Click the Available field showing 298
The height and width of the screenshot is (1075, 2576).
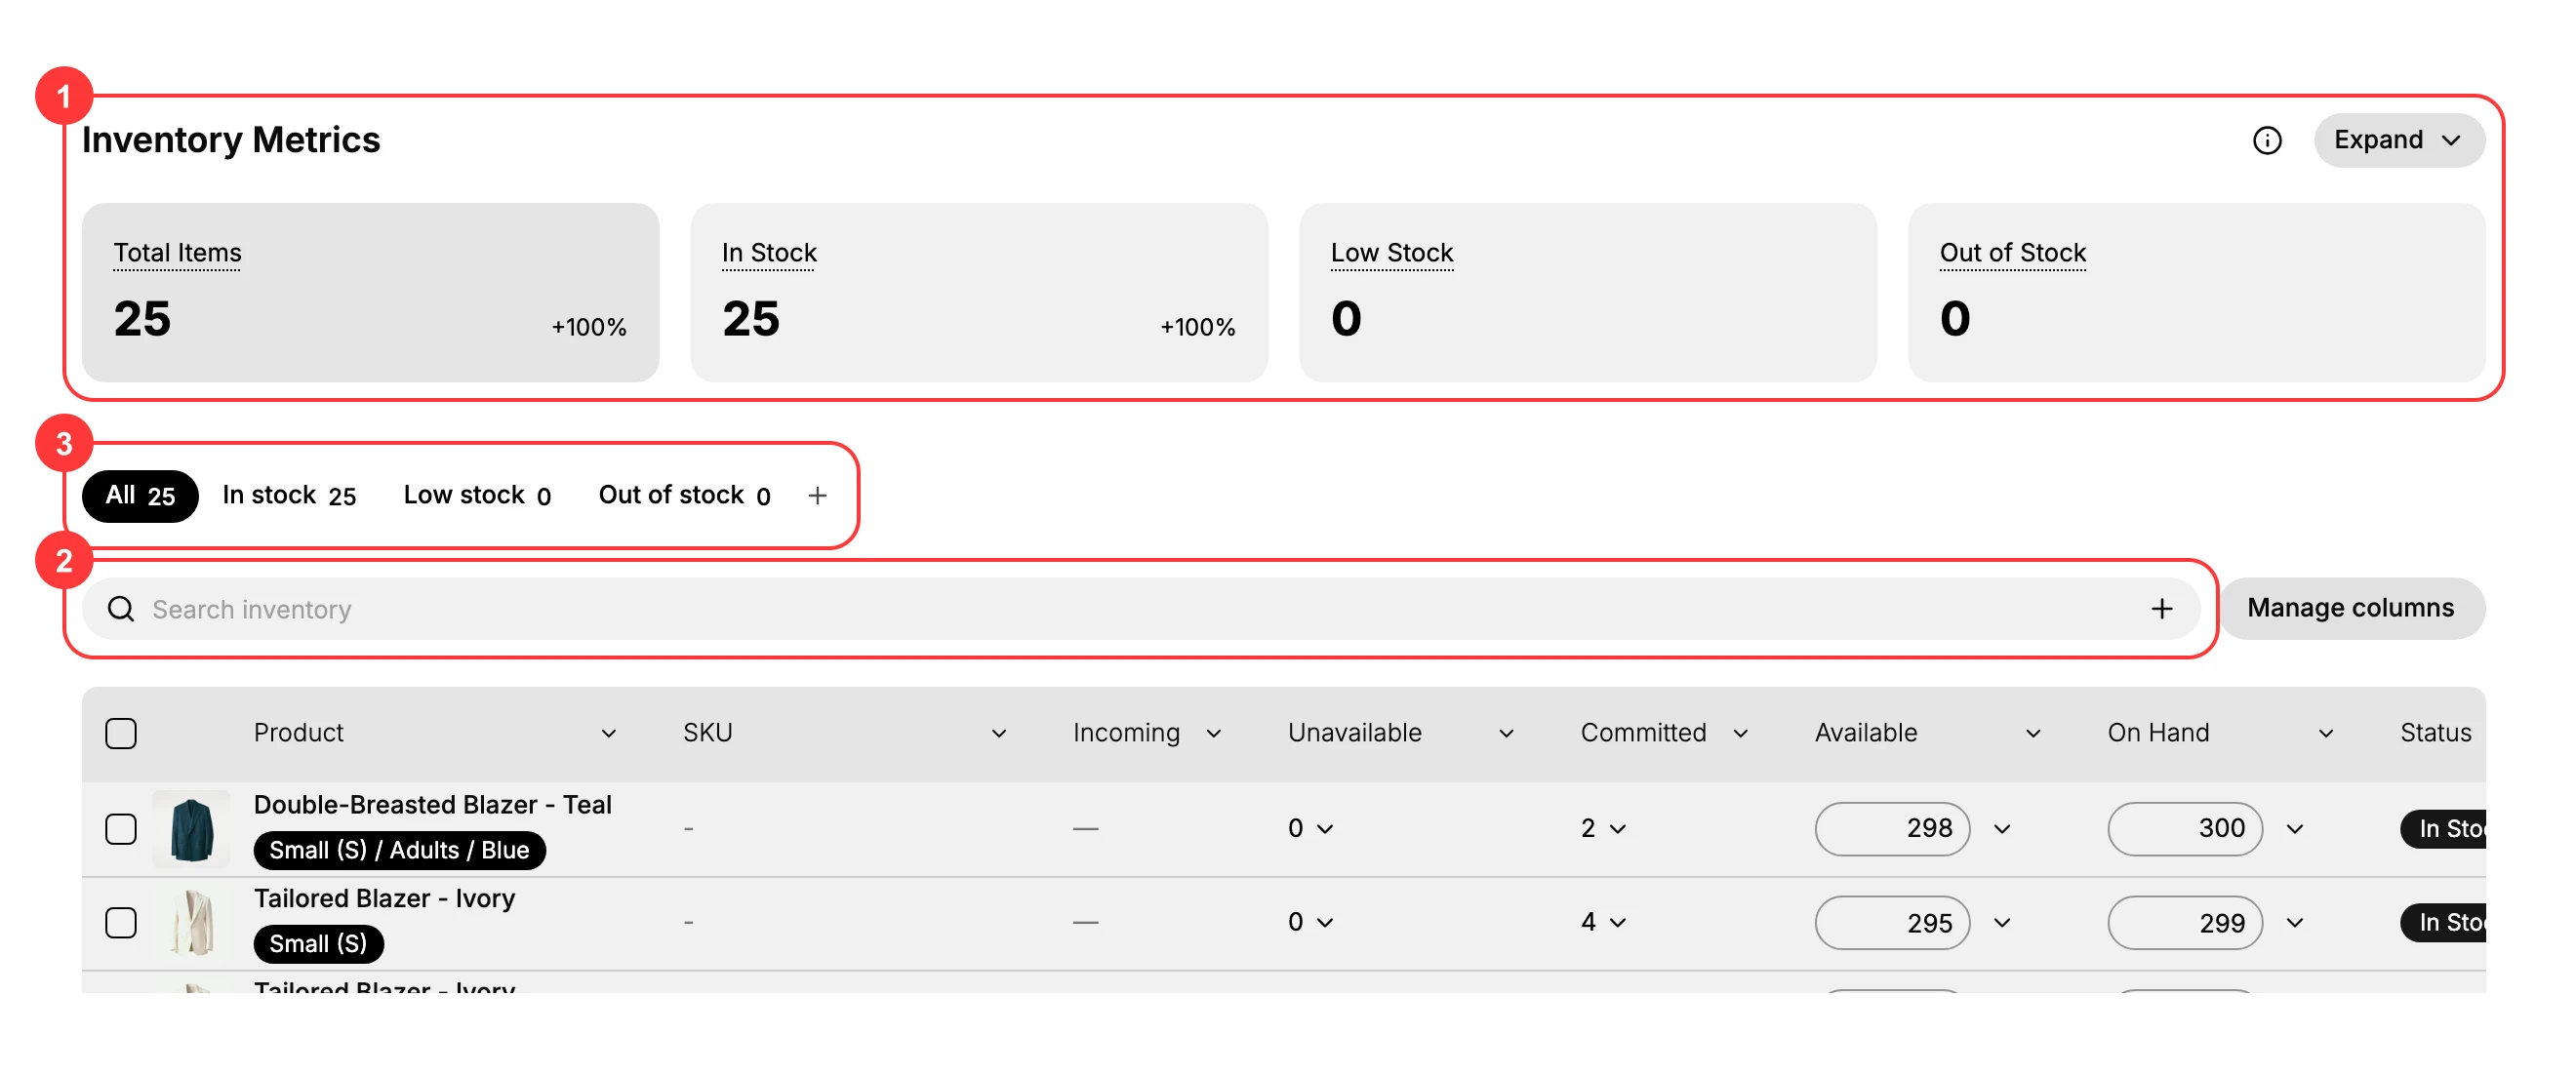point(1892,828)
